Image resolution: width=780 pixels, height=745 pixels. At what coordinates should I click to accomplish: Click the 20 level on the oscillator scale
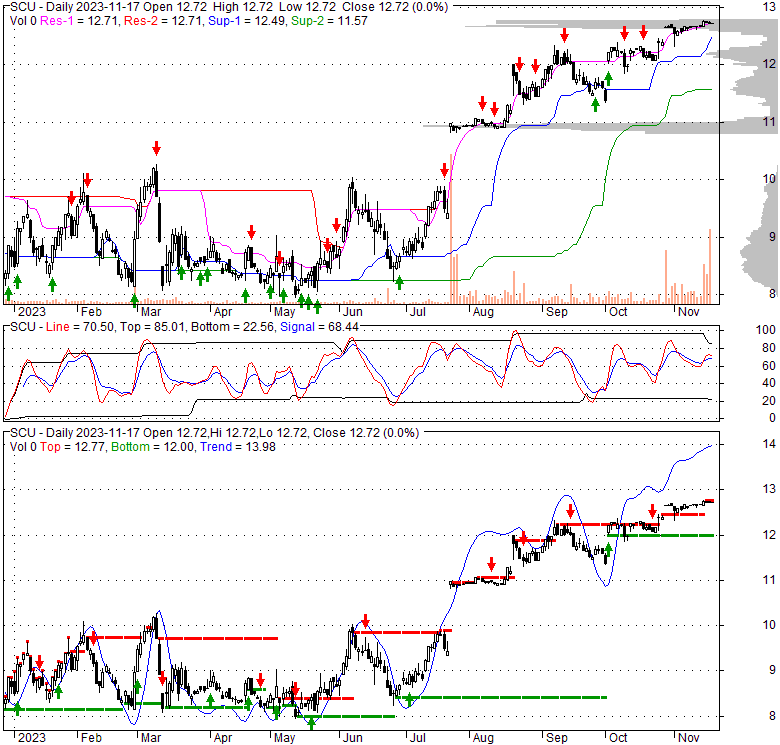769,401
